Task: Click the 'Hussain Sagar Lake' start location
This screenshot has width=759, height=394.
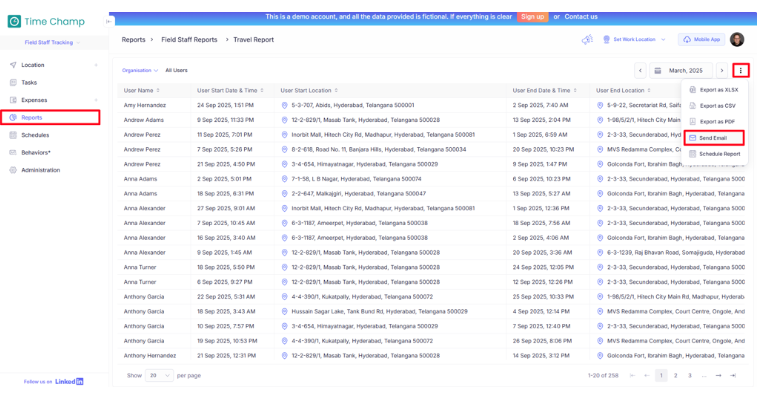Action: click(x=380, y=312)
